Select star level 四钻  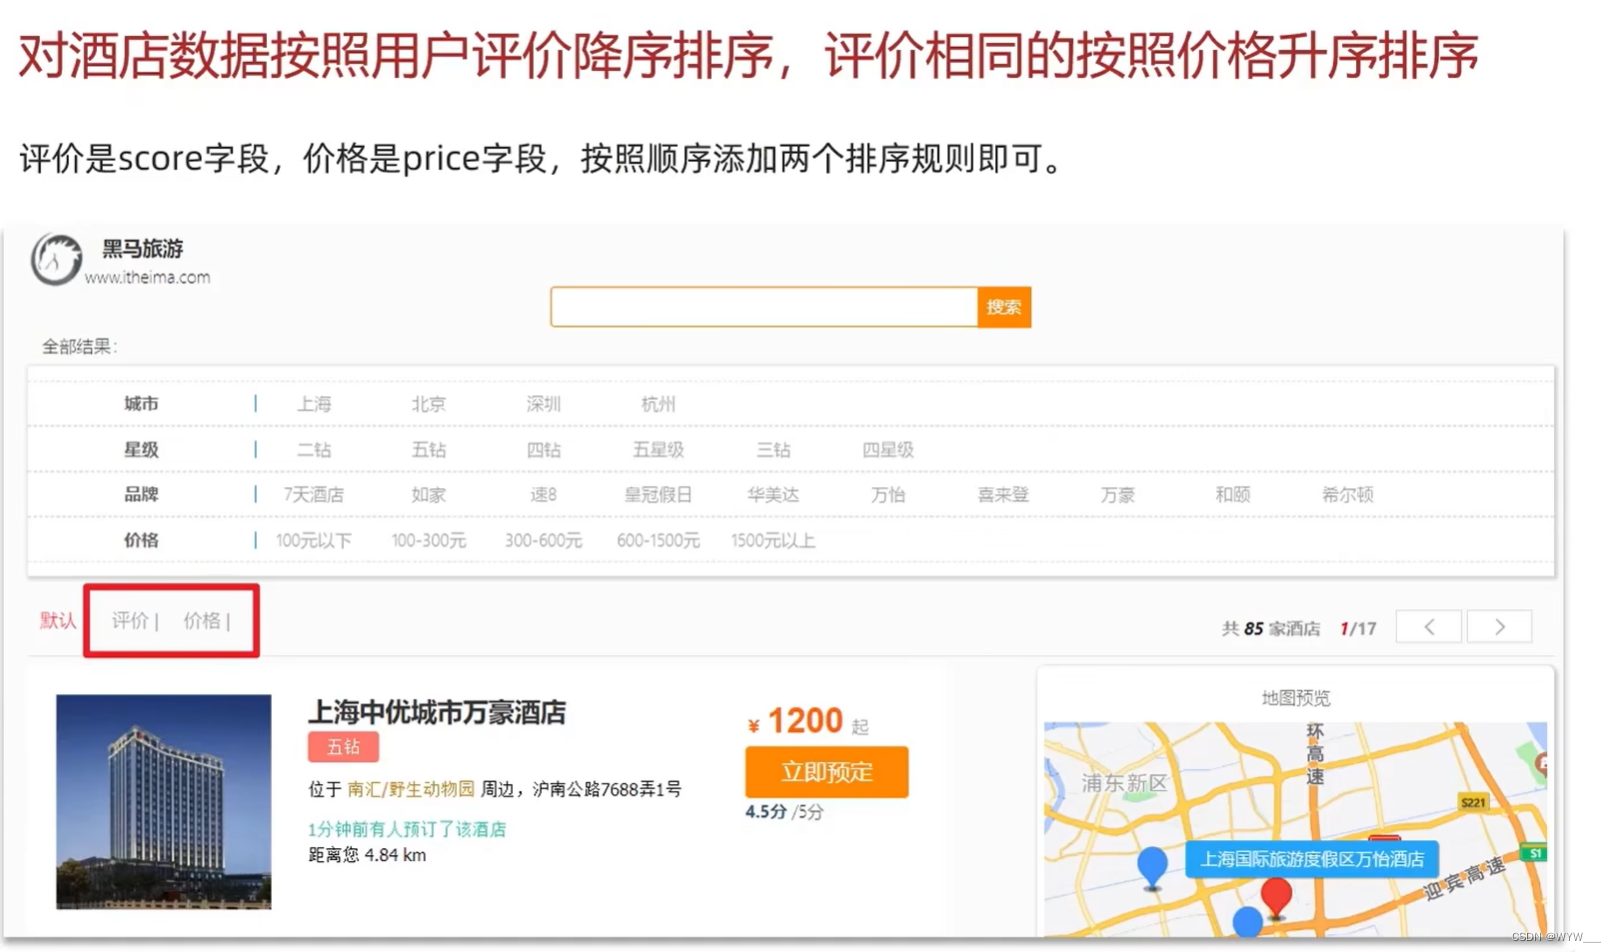544,450
